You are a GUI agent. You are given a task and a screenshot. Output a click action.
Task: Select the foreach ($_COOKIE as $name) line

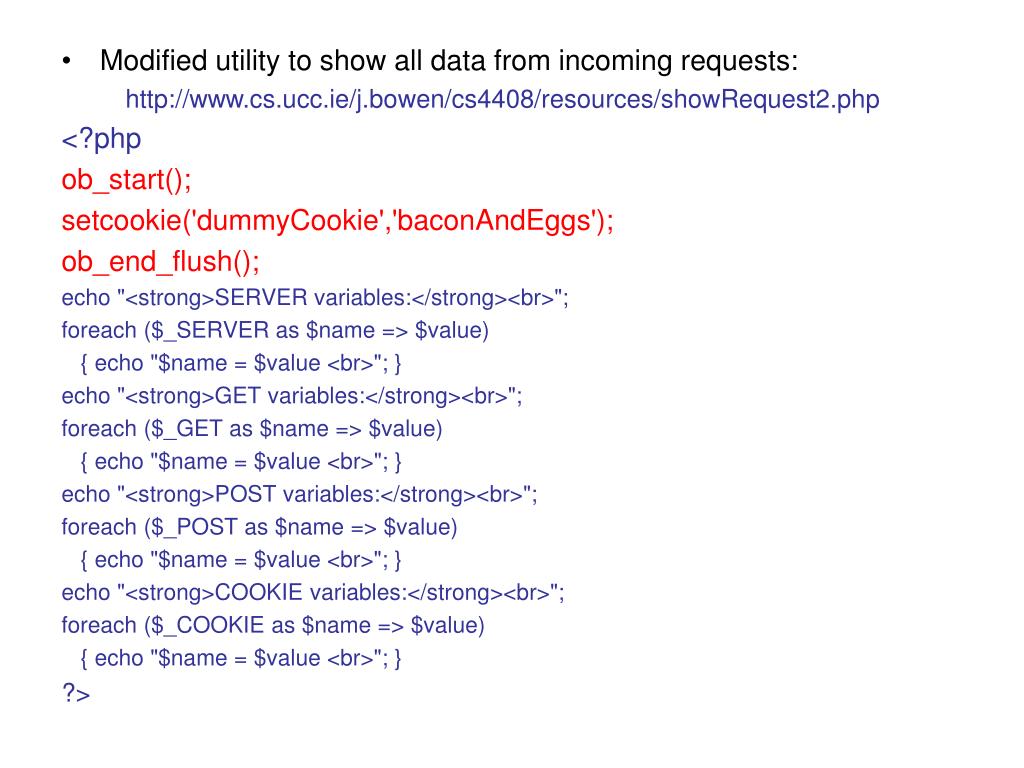[273, 626]
